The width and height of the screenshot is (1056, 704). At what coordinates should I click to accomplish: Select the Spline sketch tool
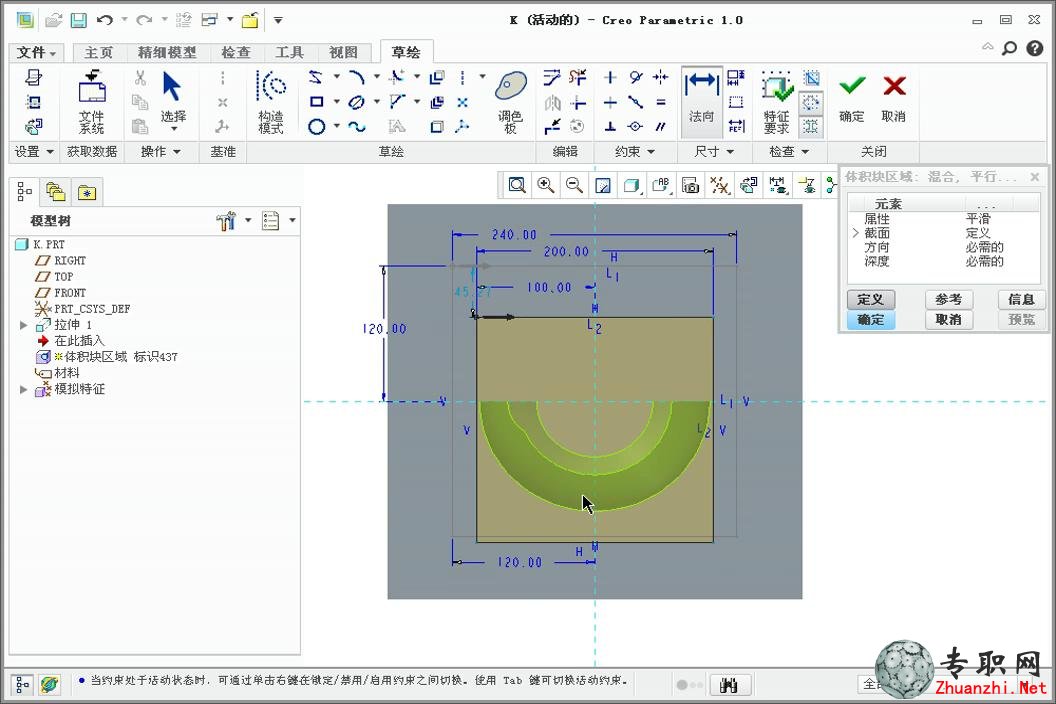point(357,127)
